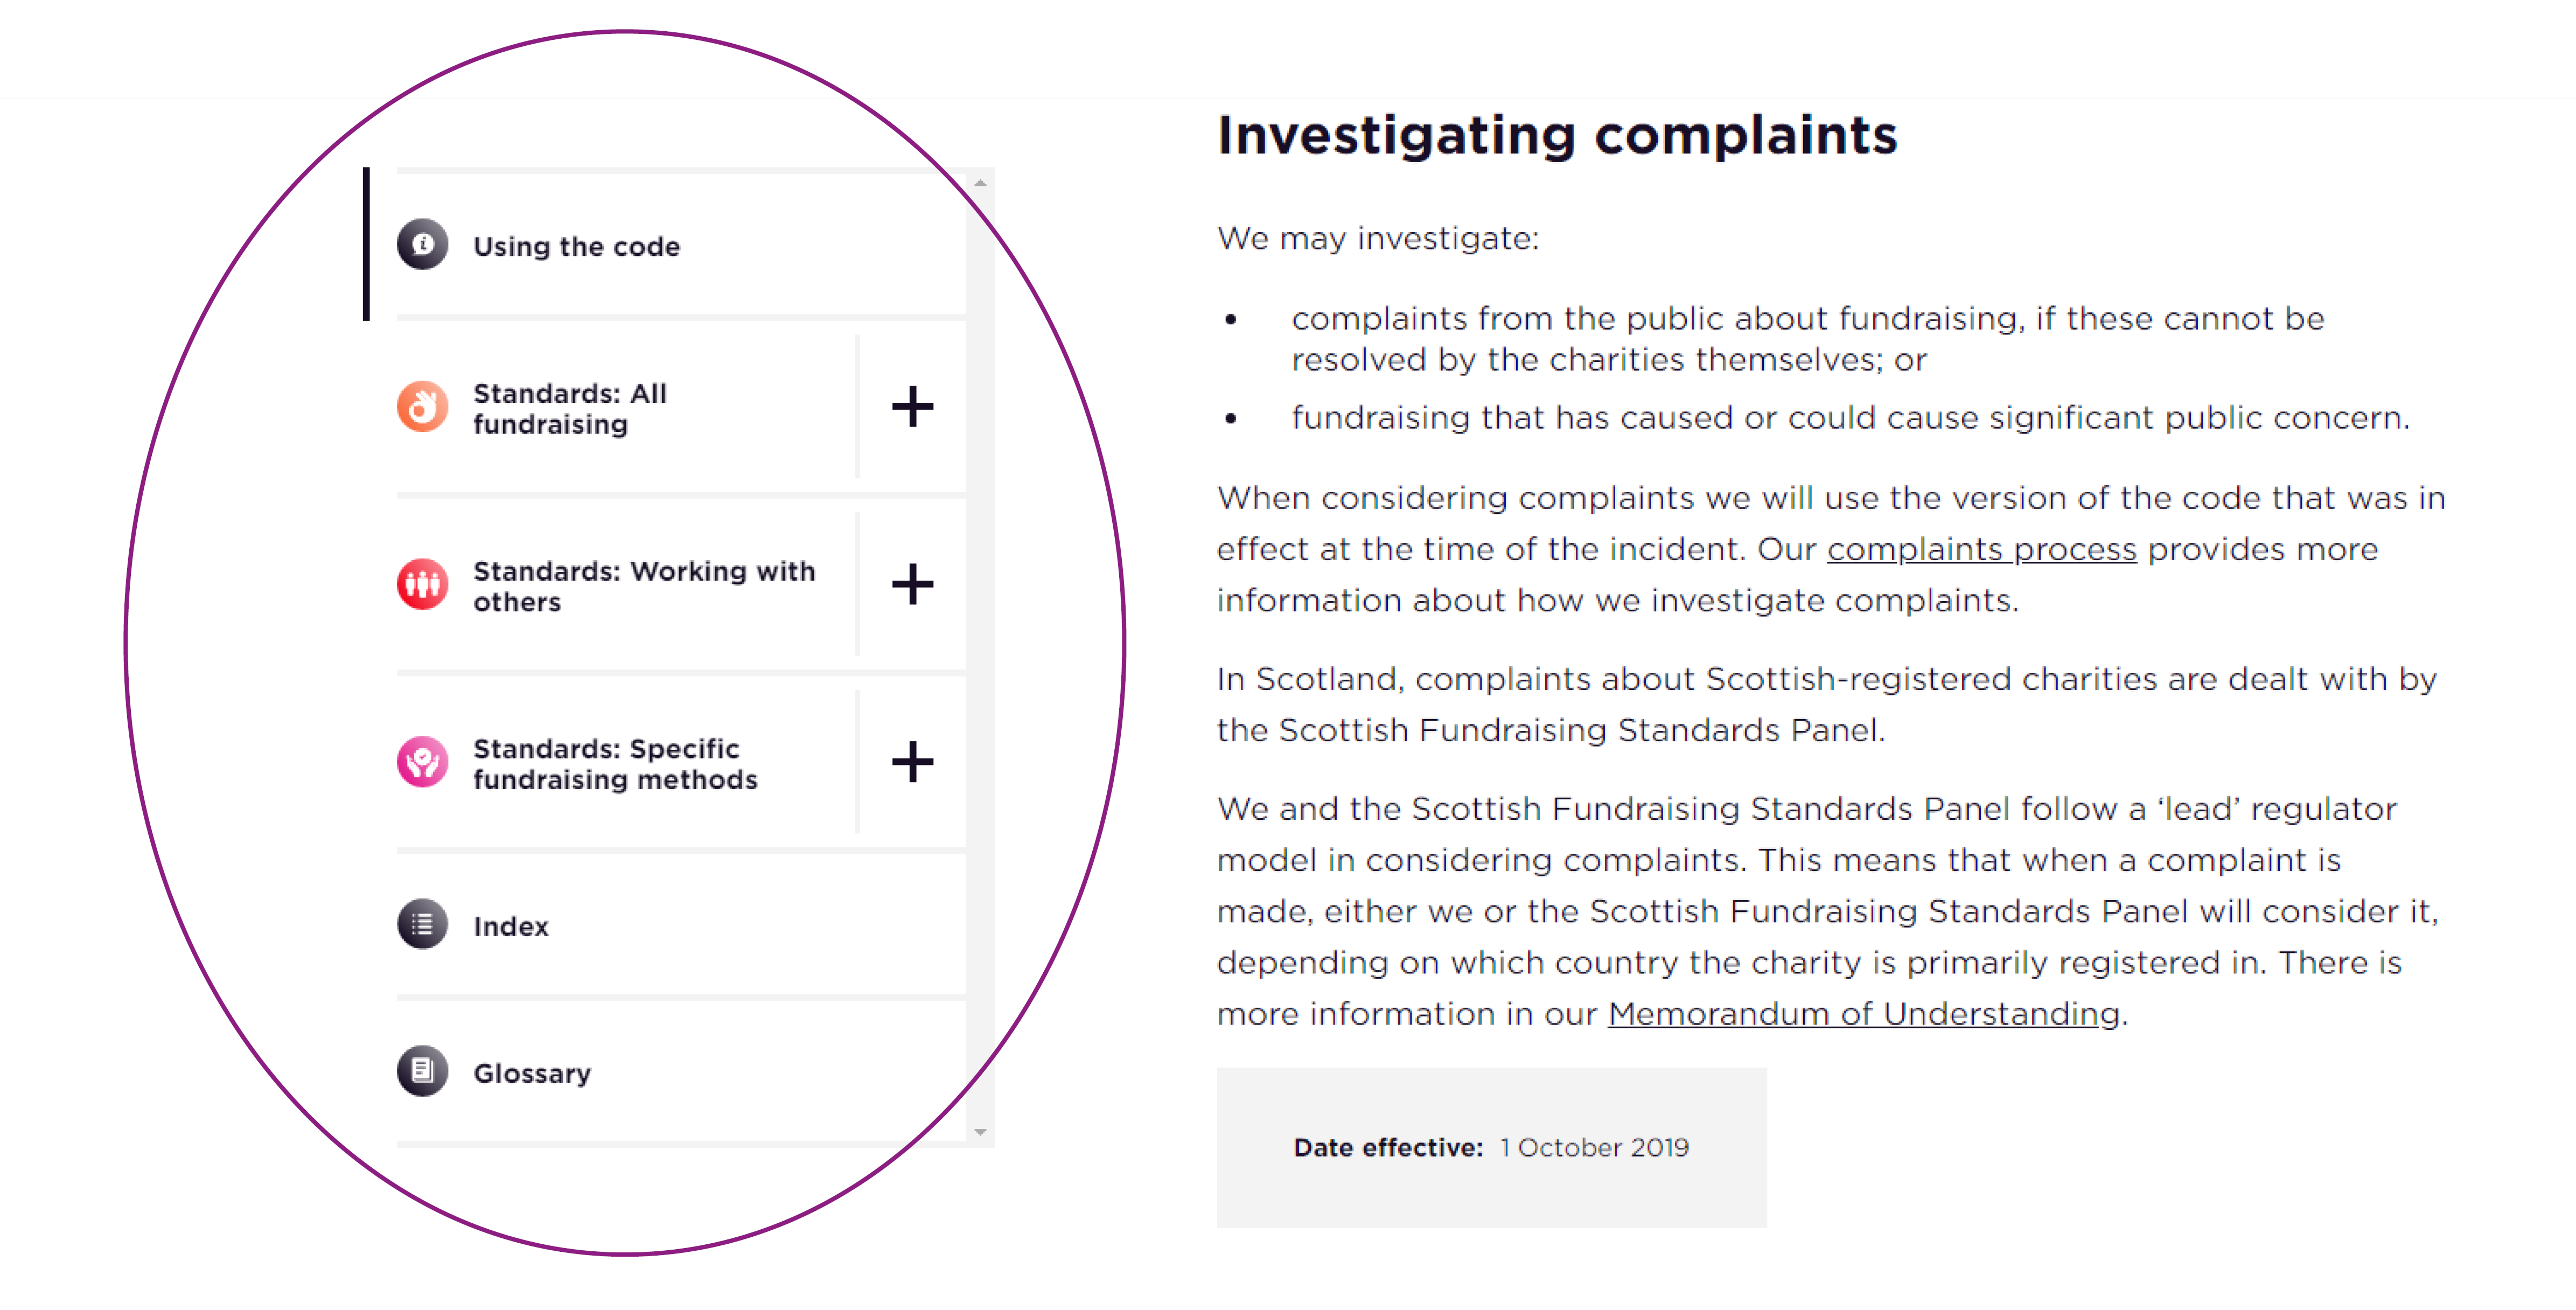
Task: Expand Standards: All fundraising with plus
Action: (x=912, y=407)
